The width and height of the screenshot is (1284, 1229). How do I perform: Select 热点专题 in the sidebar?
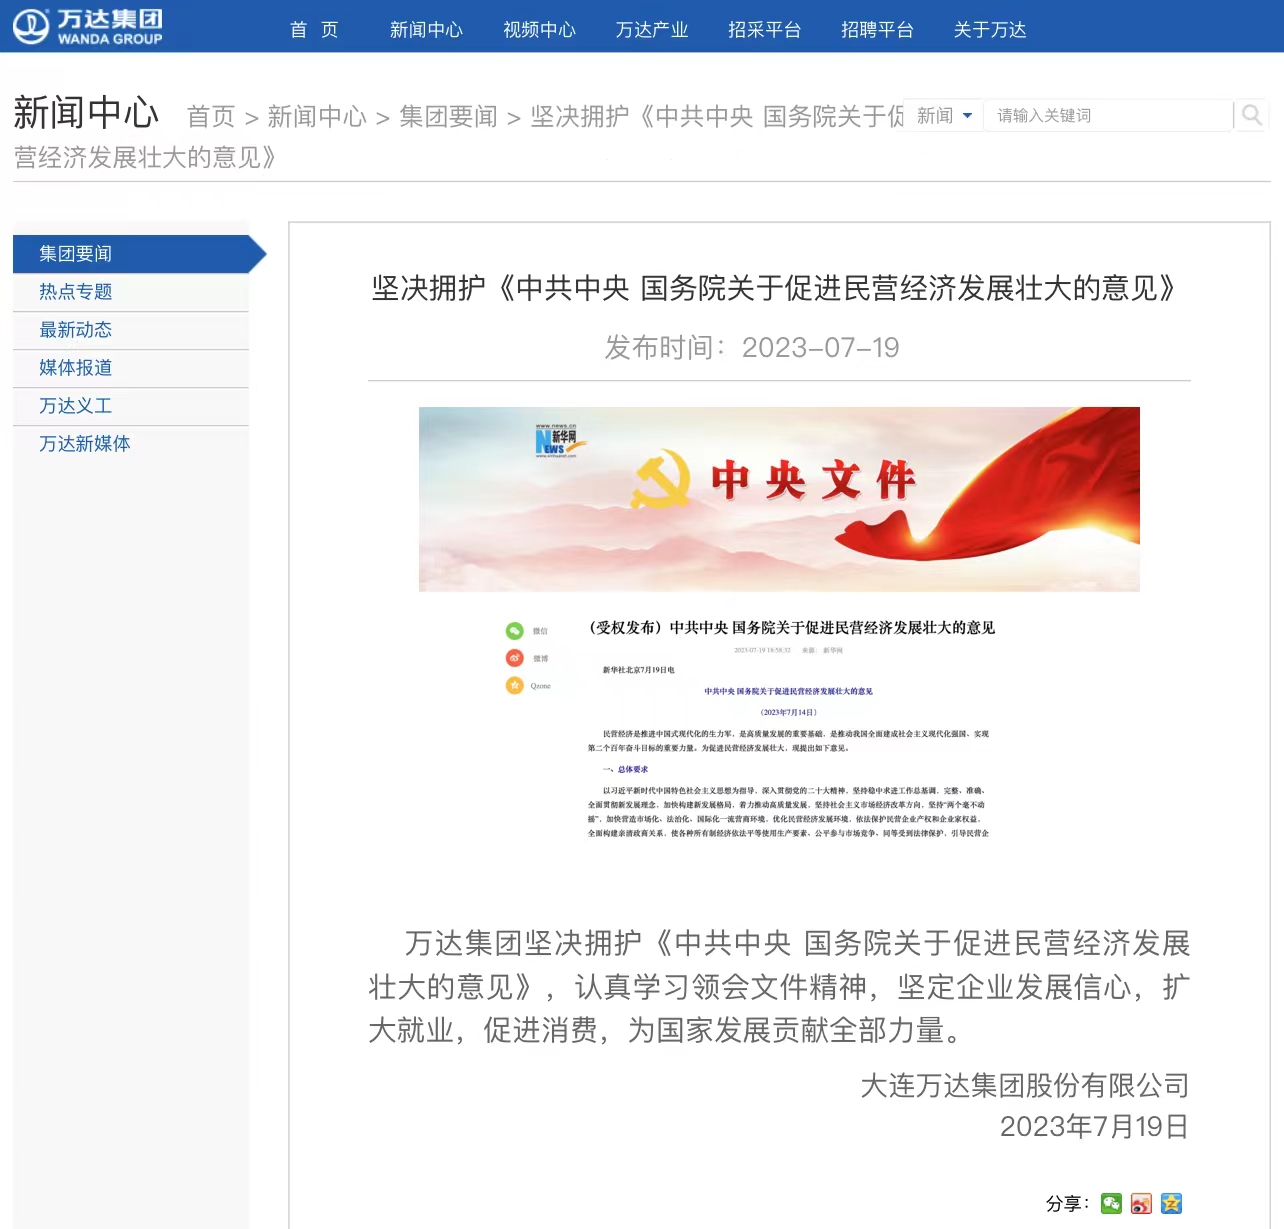tap(131, 292)
